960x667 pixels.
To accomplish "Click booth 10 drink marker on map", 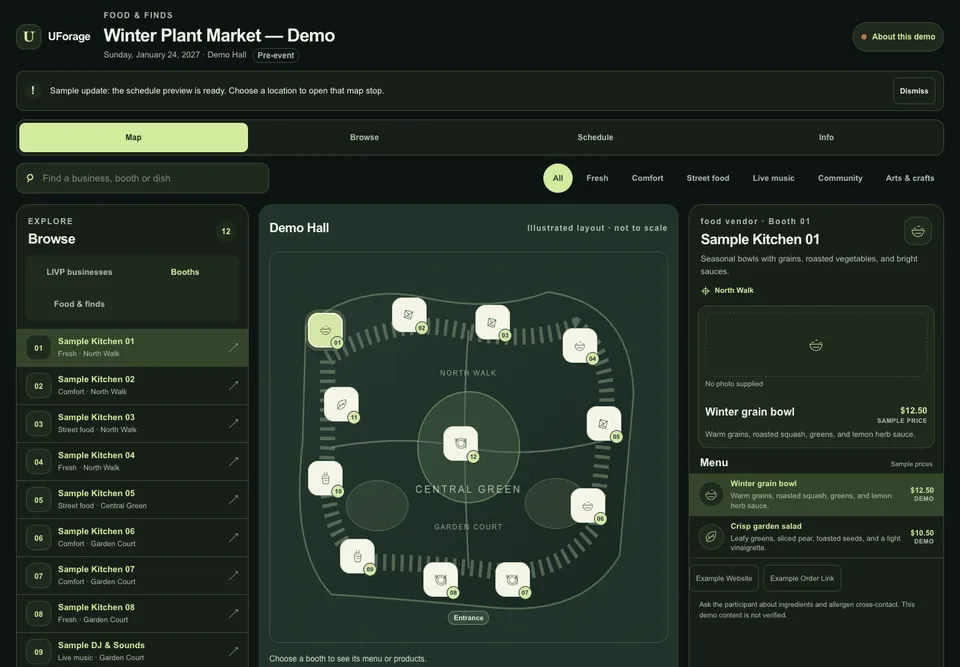I will 325,478.
